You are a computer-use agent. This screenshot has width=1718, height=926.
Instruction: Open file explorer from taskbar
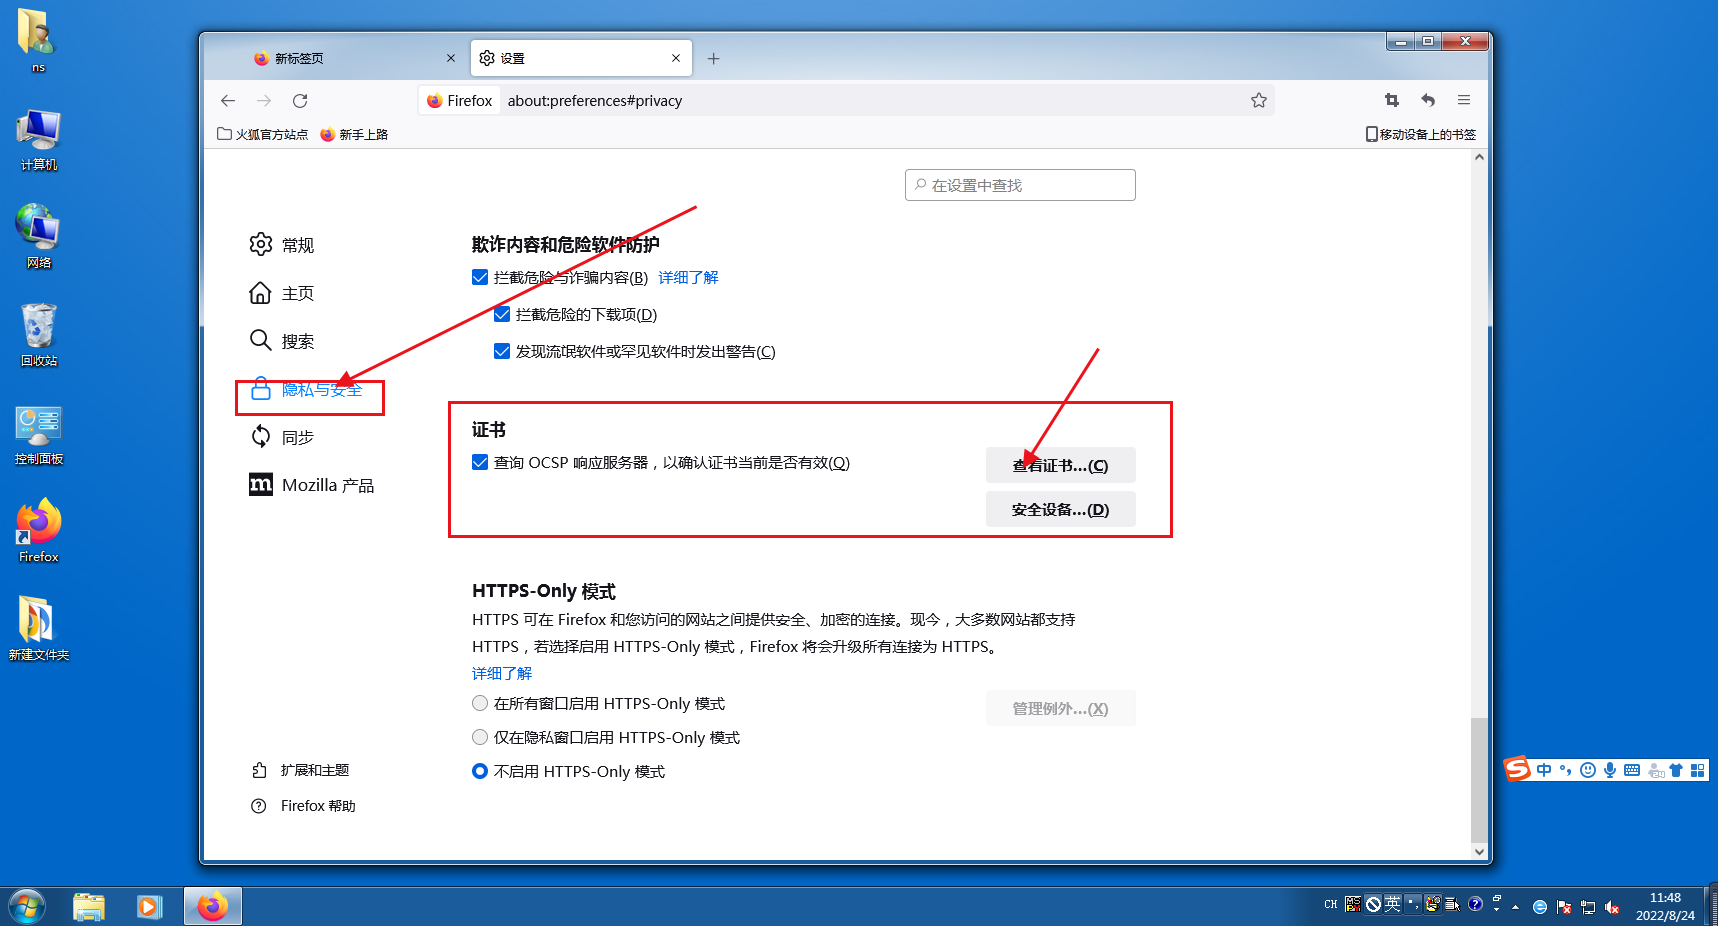tap(89, 907)
